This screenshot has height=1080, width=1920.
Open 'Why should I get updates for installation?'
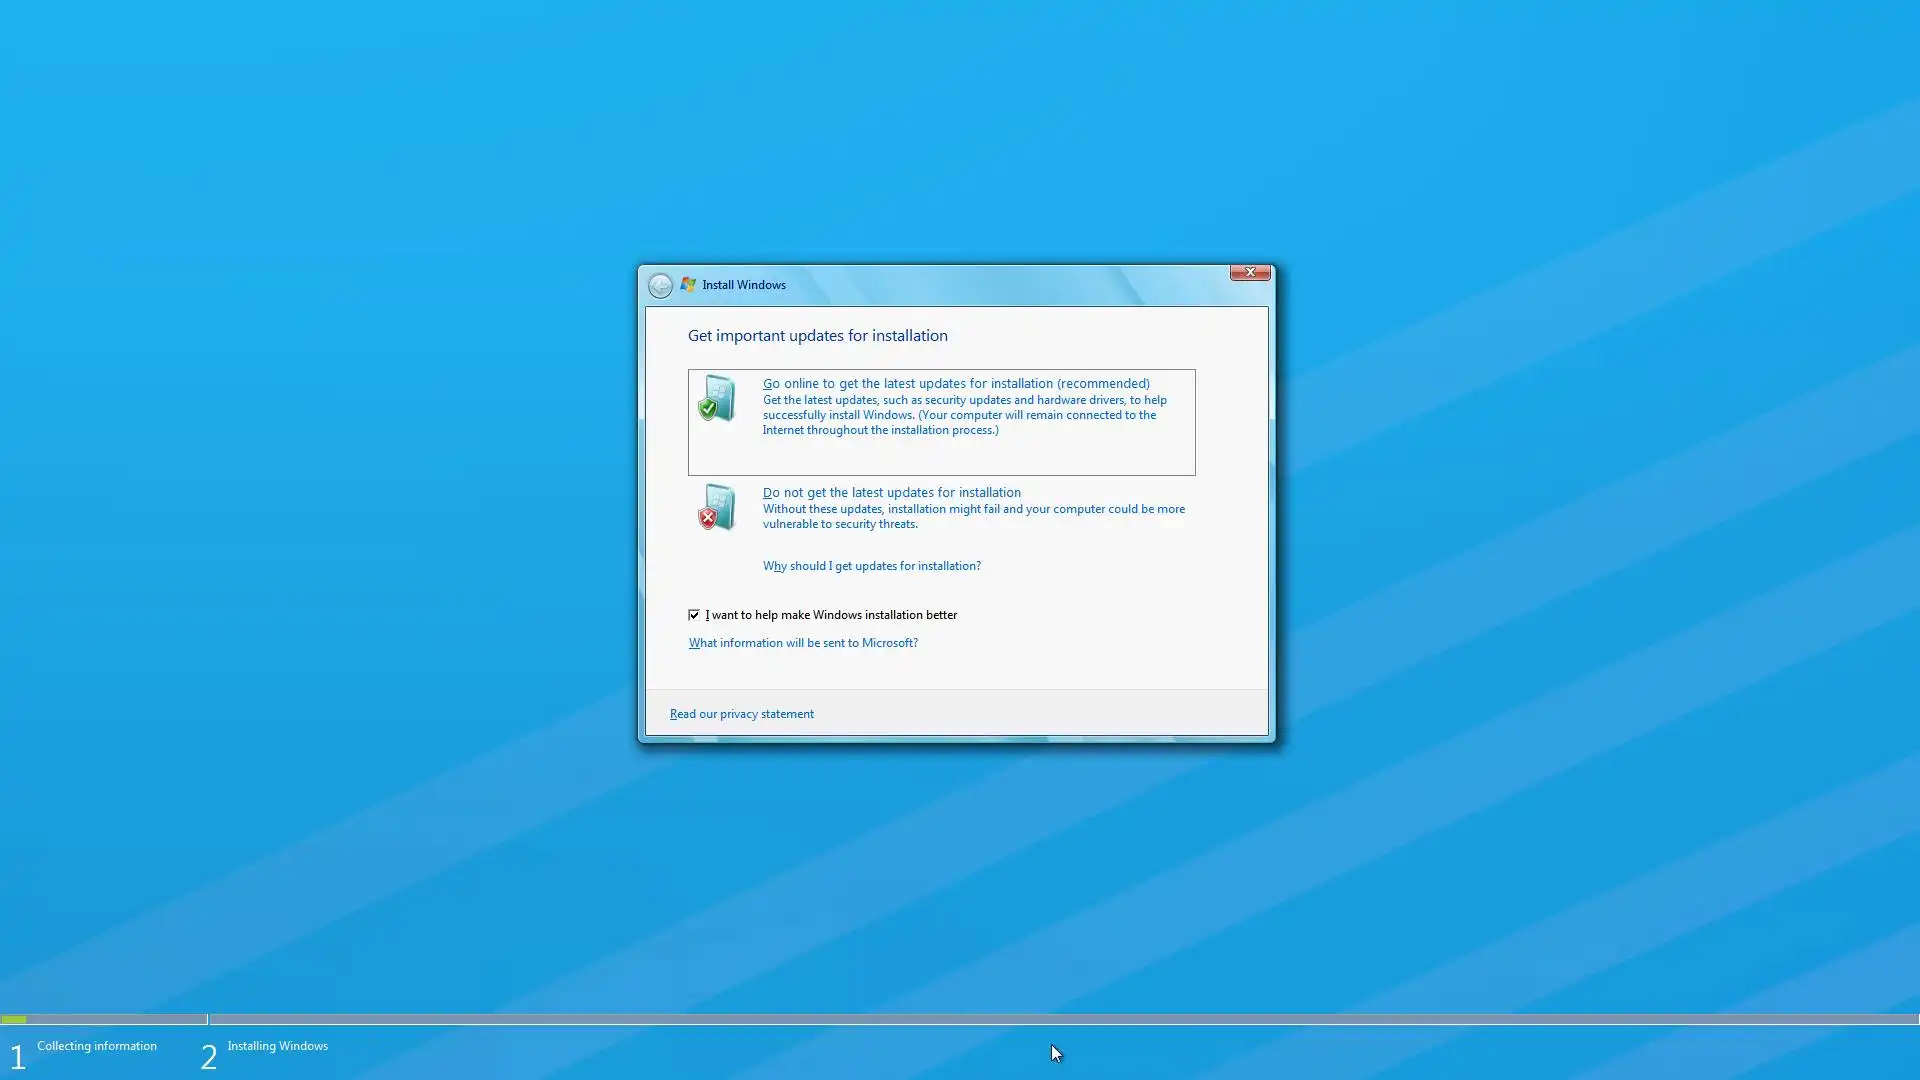point(871,566)
